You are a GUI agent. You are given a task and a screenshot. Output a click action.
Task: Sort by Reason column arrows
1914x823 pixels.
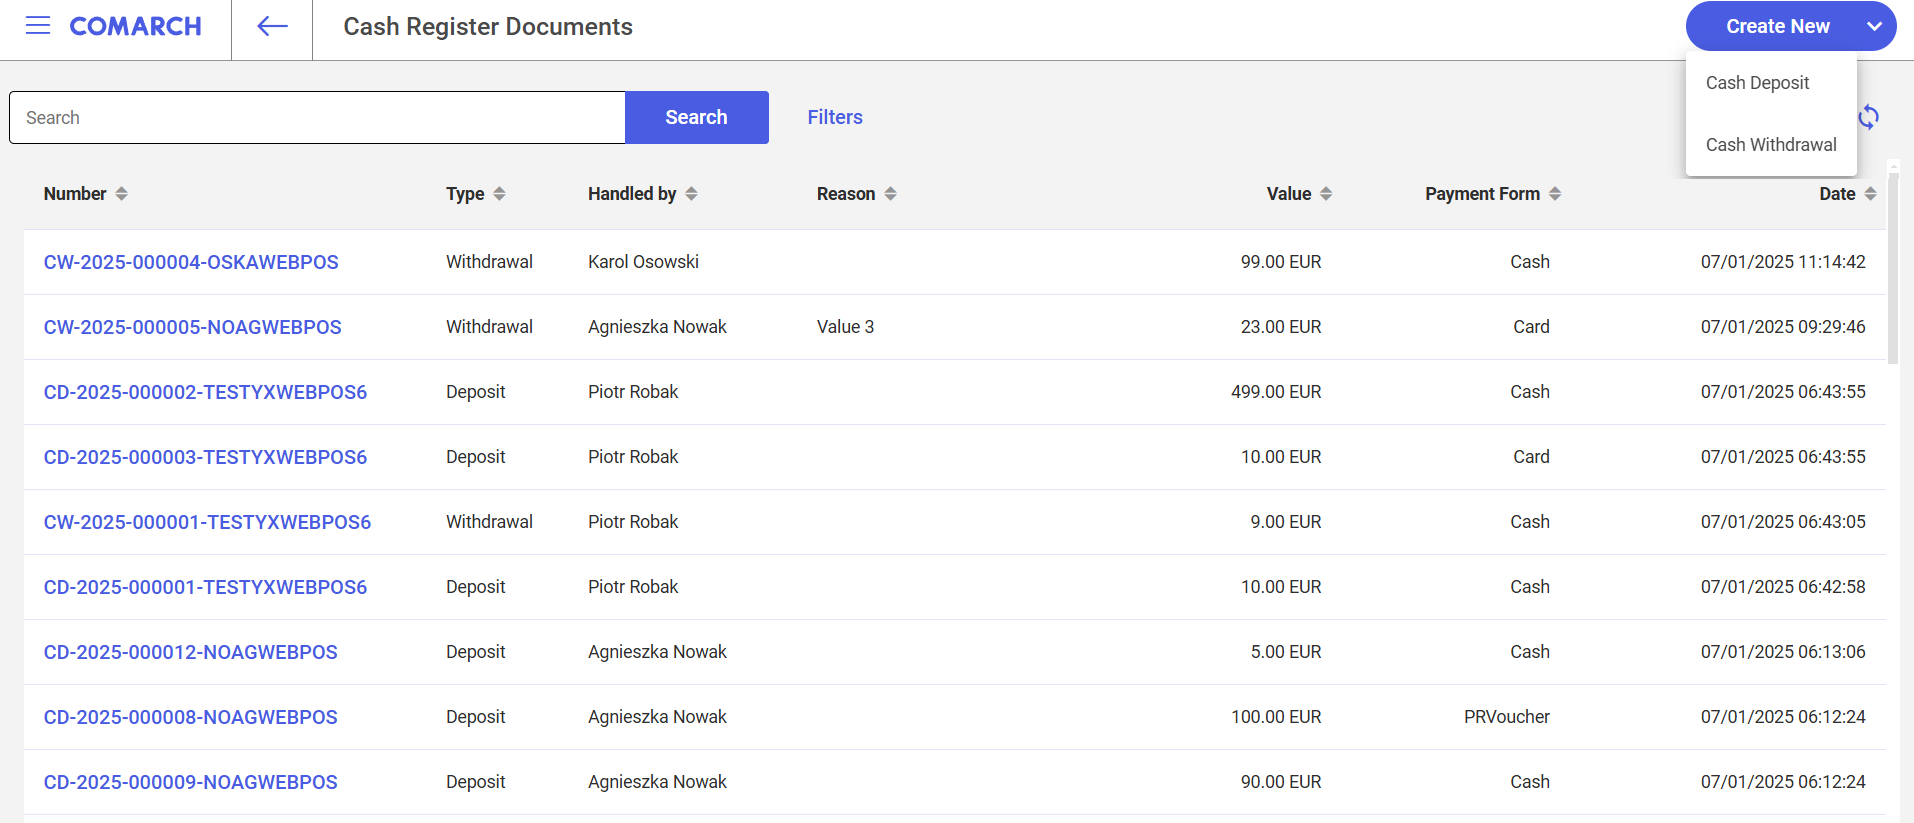pos(890,194)
